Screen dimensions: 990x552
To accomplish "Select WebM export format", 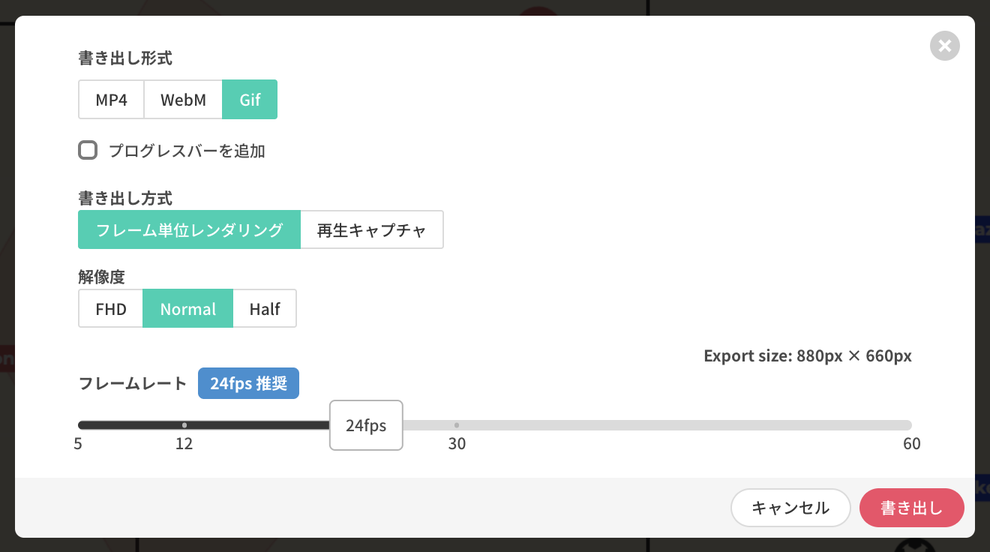I will pos(183,100).
